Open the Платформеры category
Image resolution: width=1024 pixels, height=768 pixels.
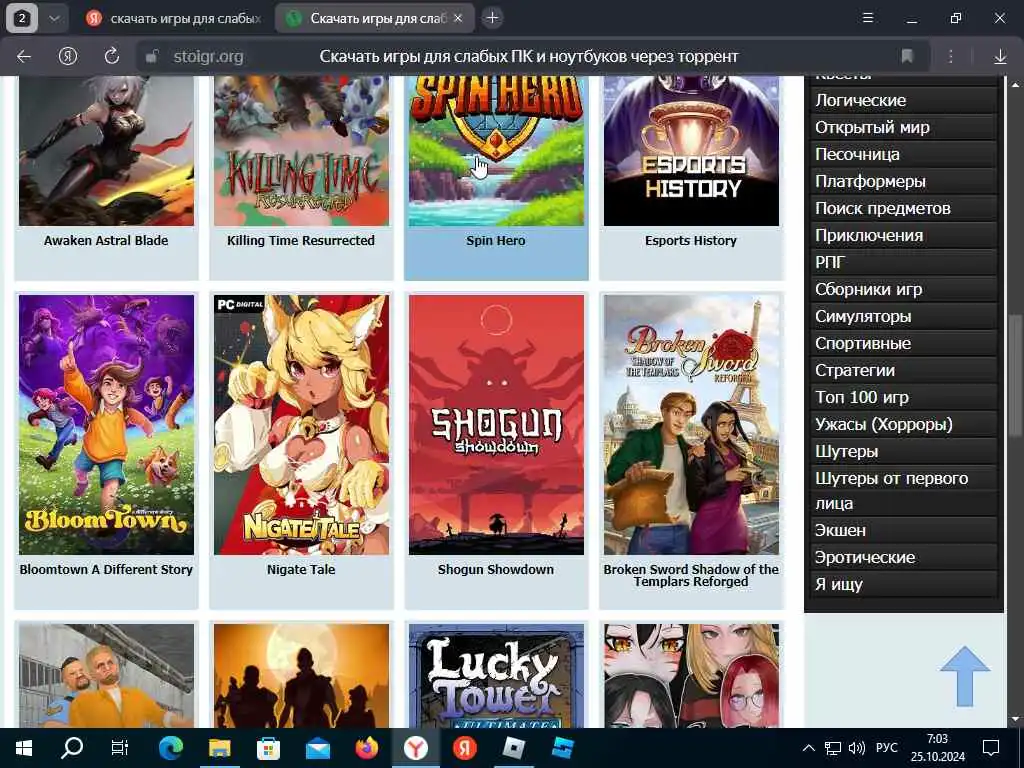pos(904,181)
